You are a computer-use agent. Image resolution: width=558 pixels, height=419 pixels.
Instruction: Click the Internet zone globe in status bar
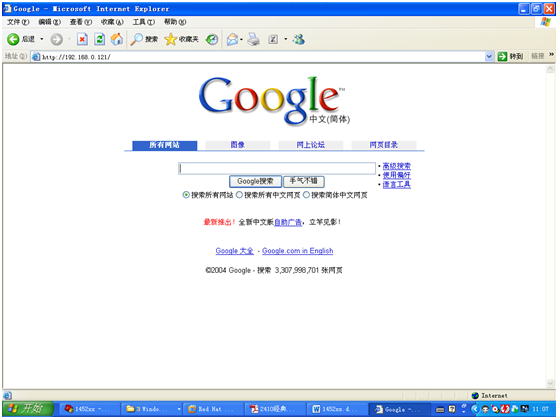tap(475, 396)
